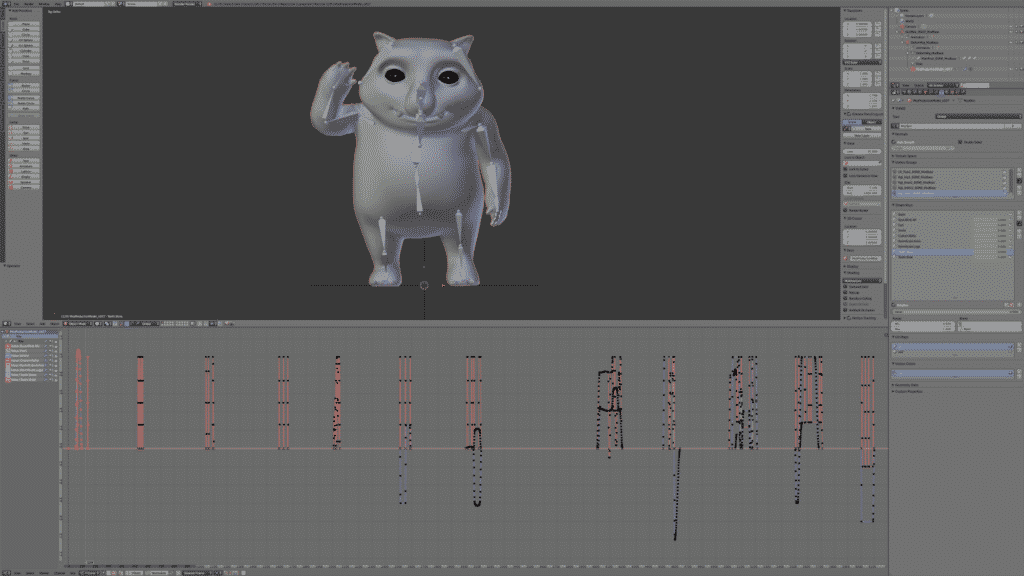Add an Armature object
The image size is (1024, 576).
pos(25,166)
